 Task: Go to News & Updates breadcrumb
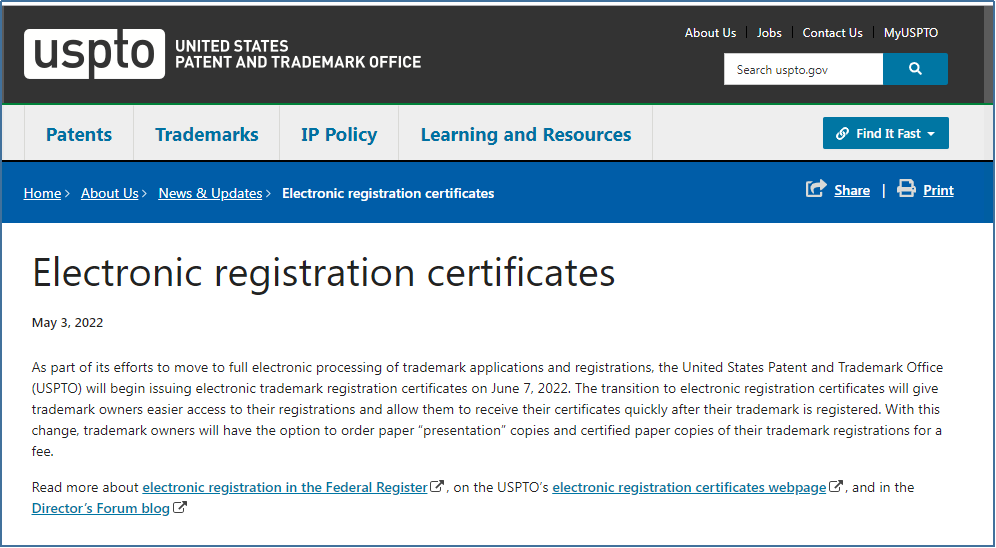210,193
